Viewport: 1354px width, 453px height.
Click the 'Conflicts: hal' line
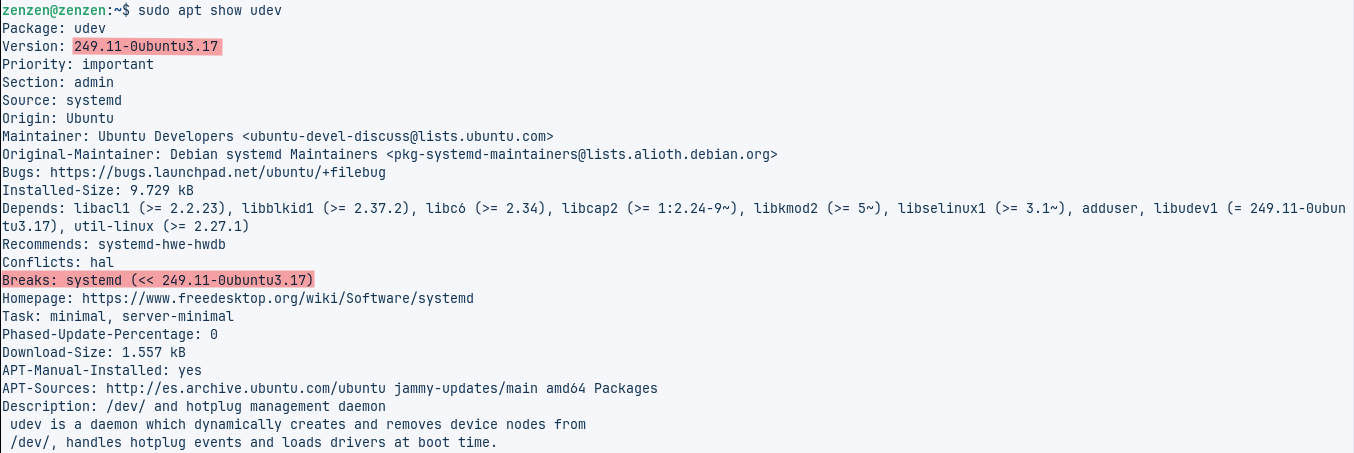click(x=58, y=262)
